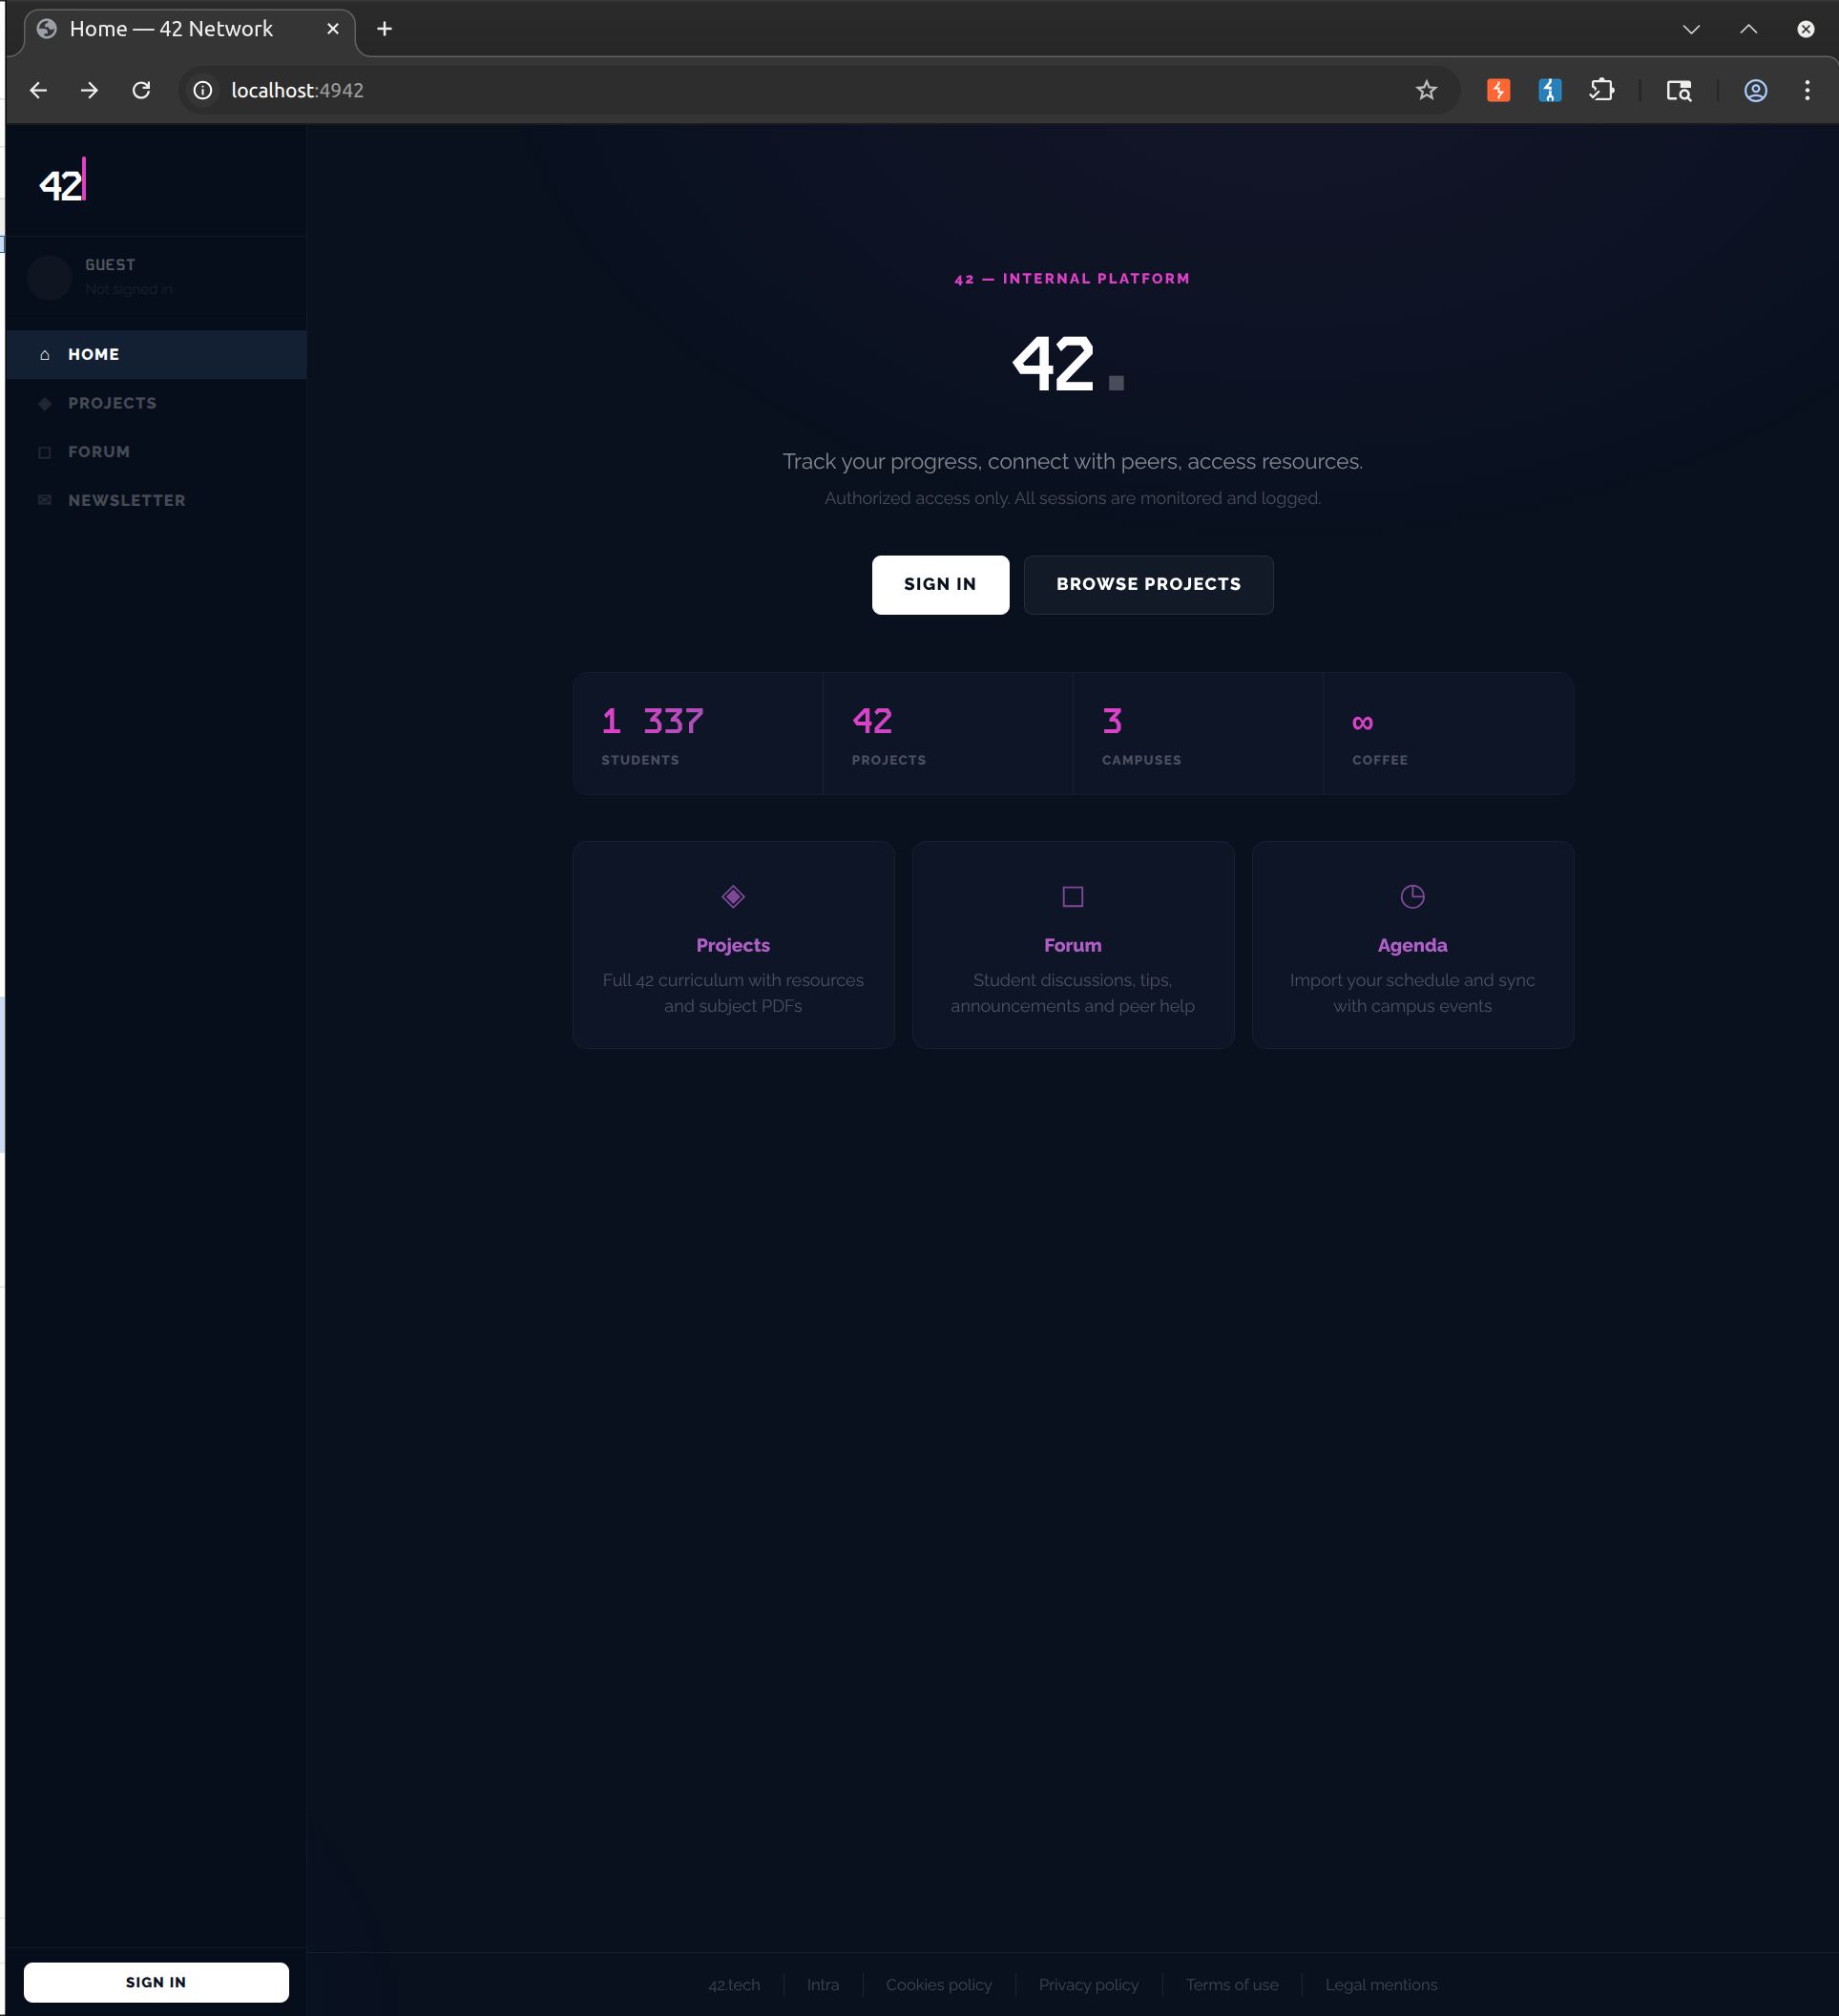Image resolution: width=1839 pixels, height=2016 pixels.
Task: Click the Forum card title
Action: 1072,945
